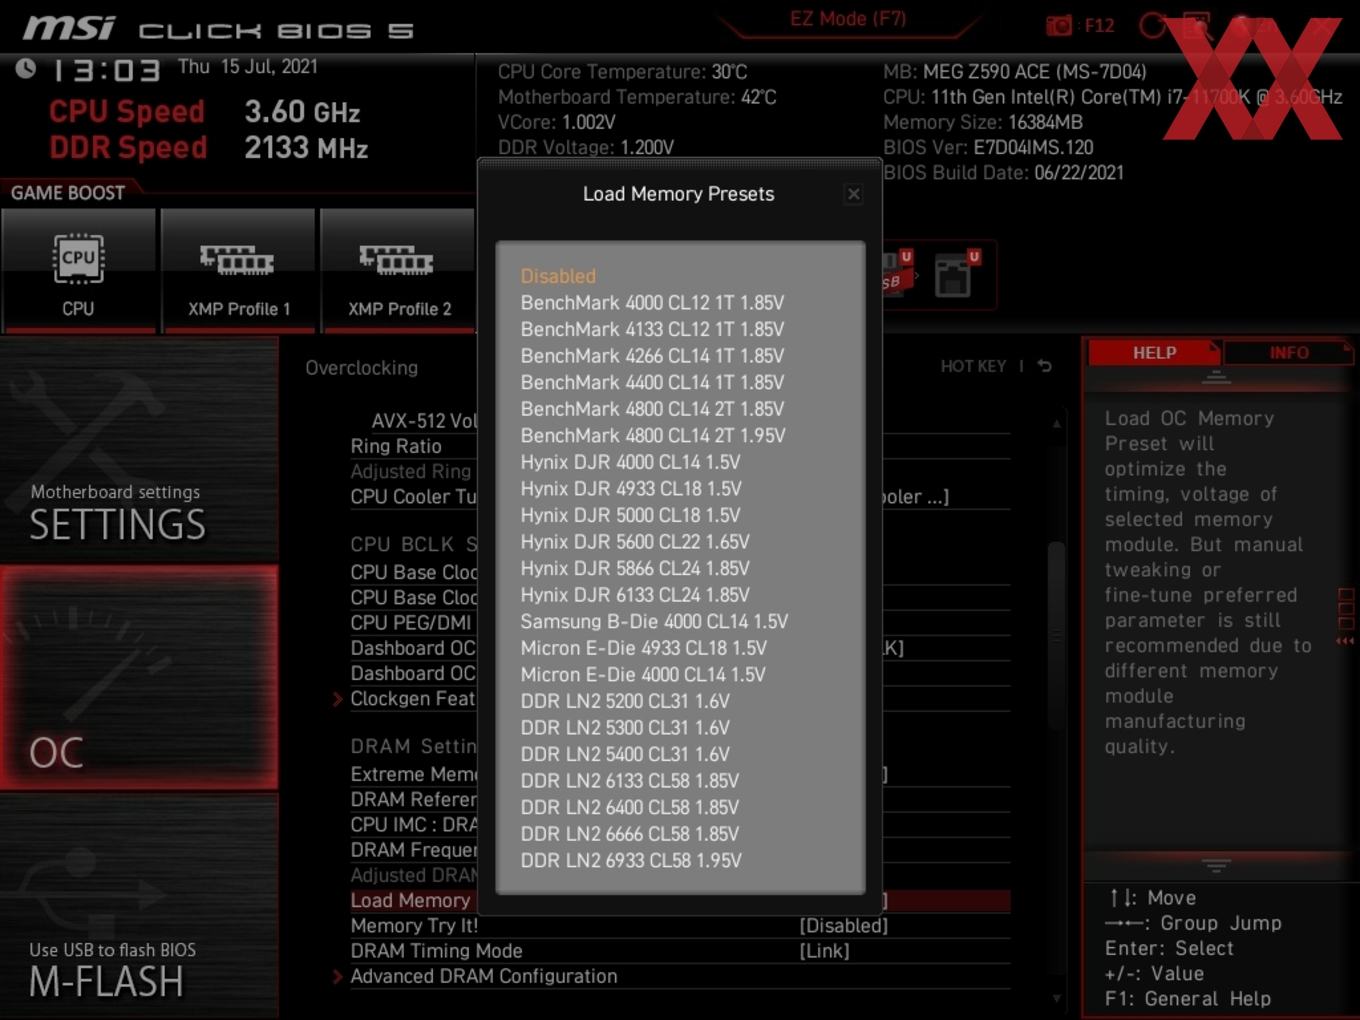Select Micron E-Die 4000 CL14 1.5V preset

coord(643,674)
